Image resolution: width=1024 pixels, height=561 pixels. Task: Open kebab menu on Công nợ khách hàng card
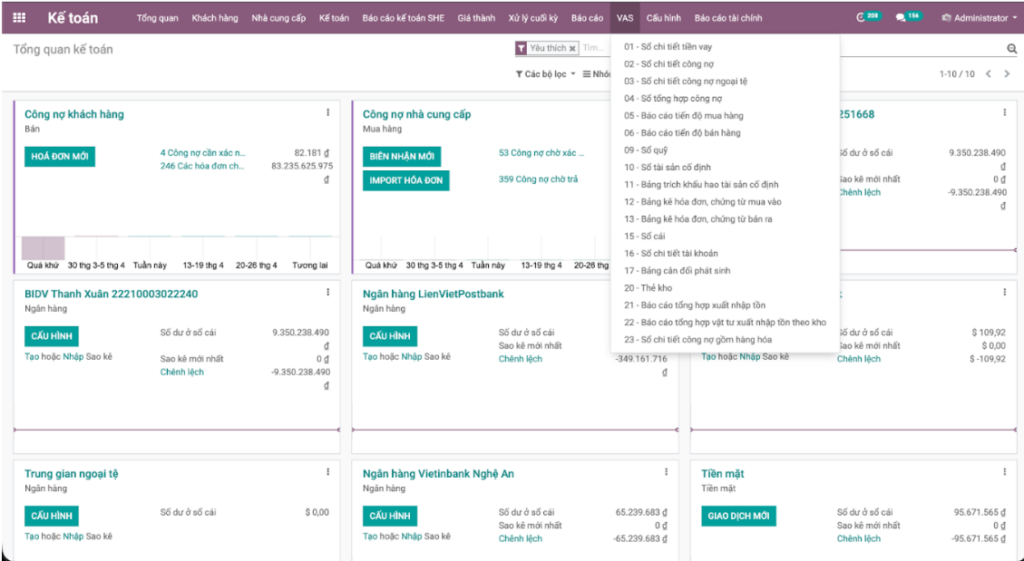click(x=328, y=113)
